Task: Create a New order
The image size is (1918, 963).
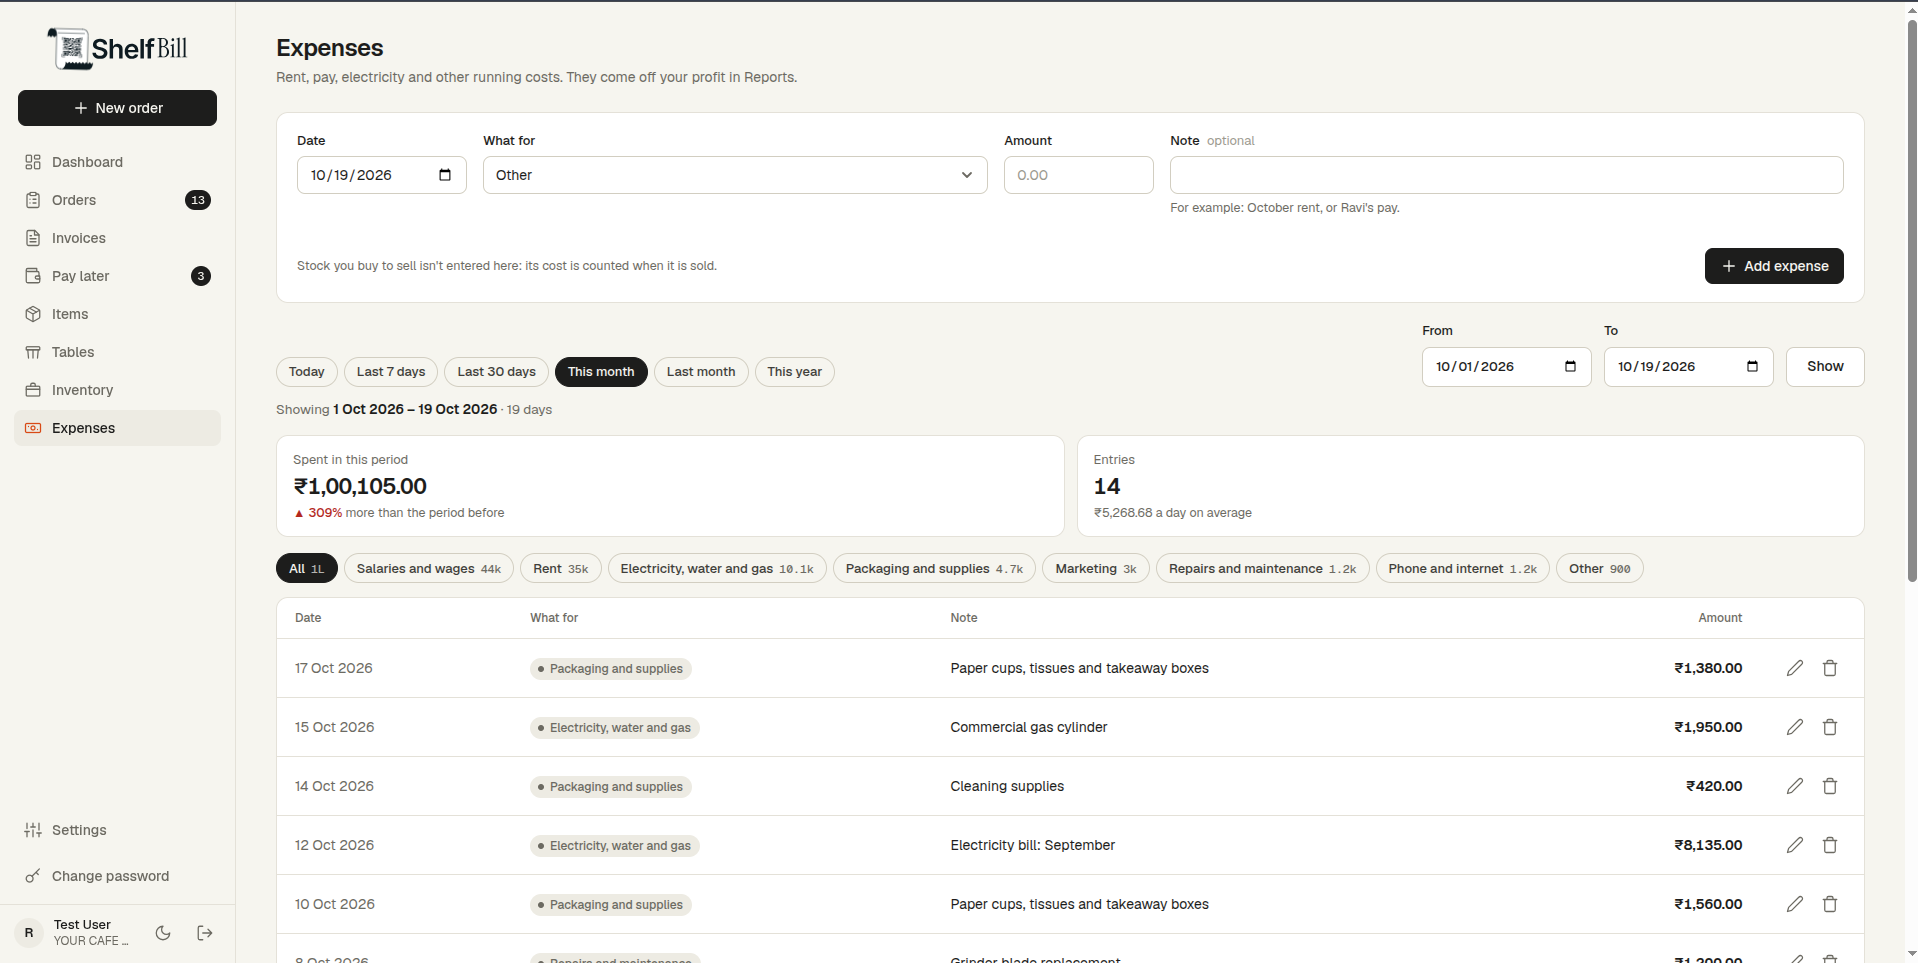Action: click(117, 108)
